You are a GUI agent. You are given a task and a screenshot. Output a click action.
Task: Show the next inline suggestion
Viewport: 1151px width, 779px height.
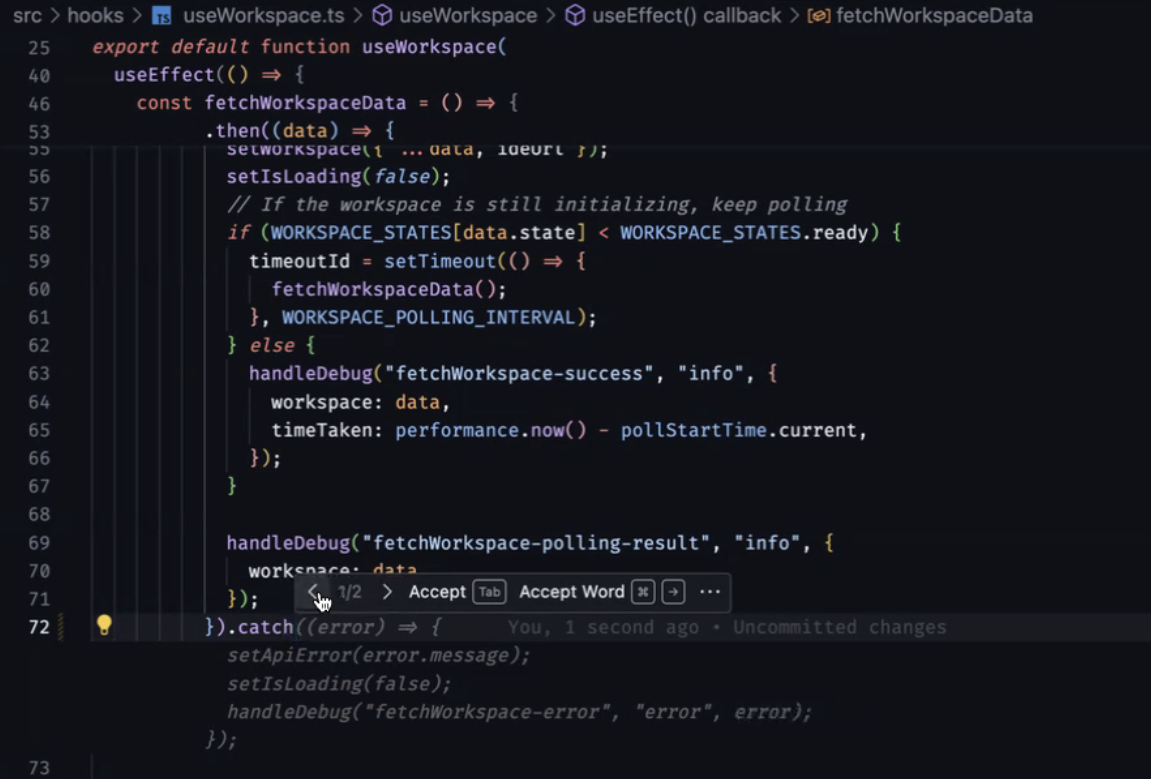coord(387,592)
